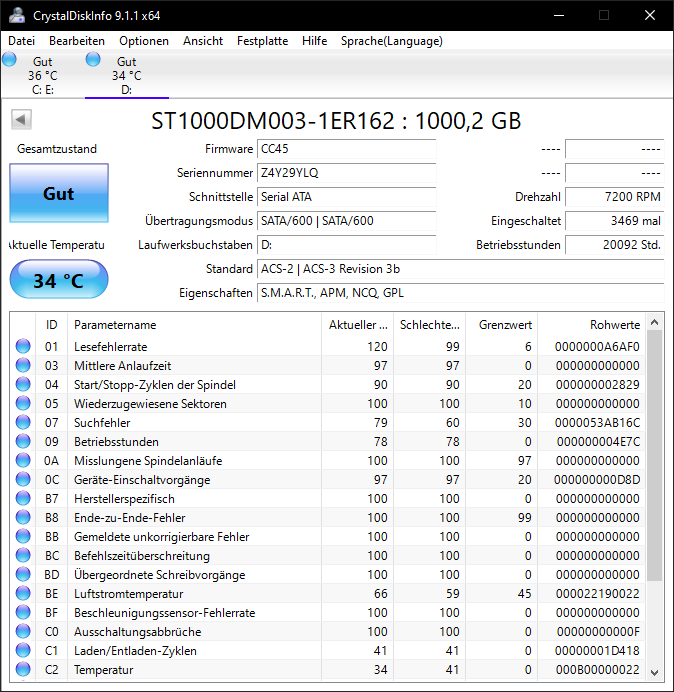Click the Aktueller column header
Viewport: 674px width, 692px height.
[358, 325]
